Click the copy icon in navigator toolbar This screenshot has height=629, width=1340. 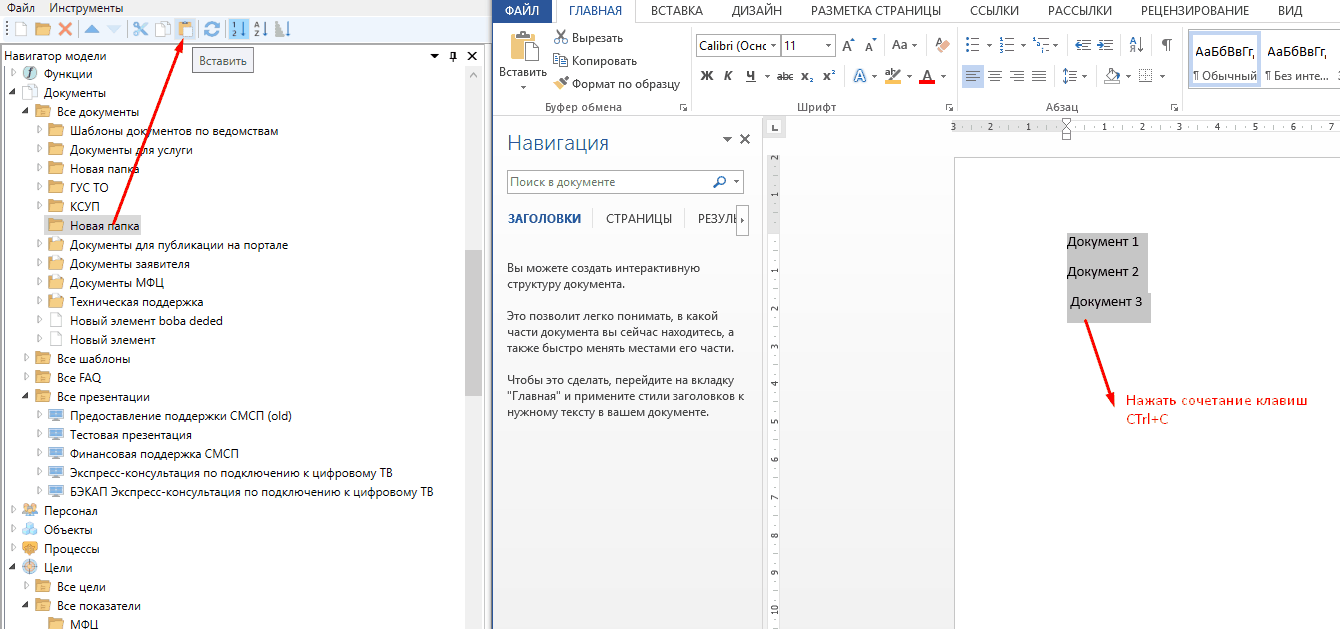pyautogui.click(x=162, y=30)
